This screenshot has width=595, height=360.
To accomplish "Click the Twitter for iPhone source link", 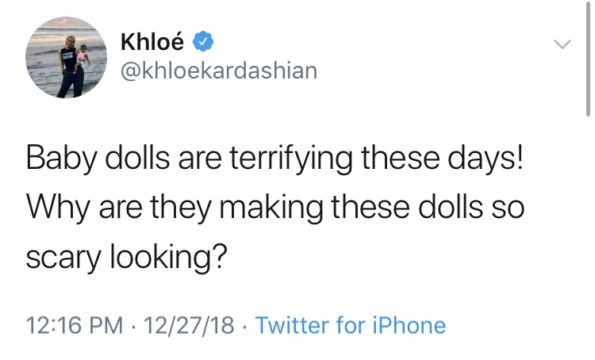I will (351, 325).
